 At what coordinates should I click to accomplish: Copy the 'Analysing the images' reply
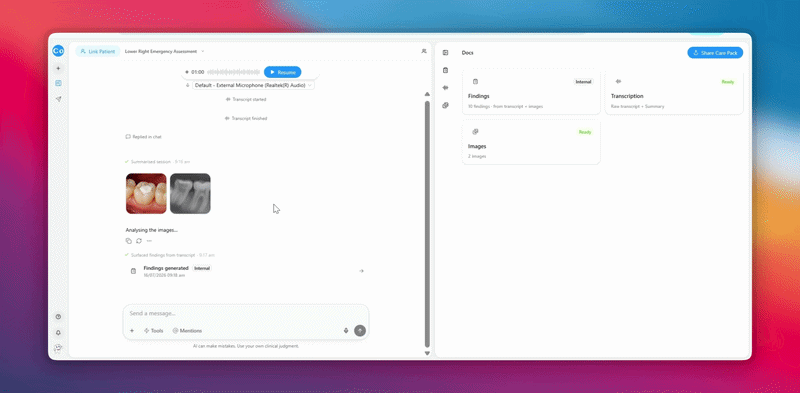pos(129,241)
